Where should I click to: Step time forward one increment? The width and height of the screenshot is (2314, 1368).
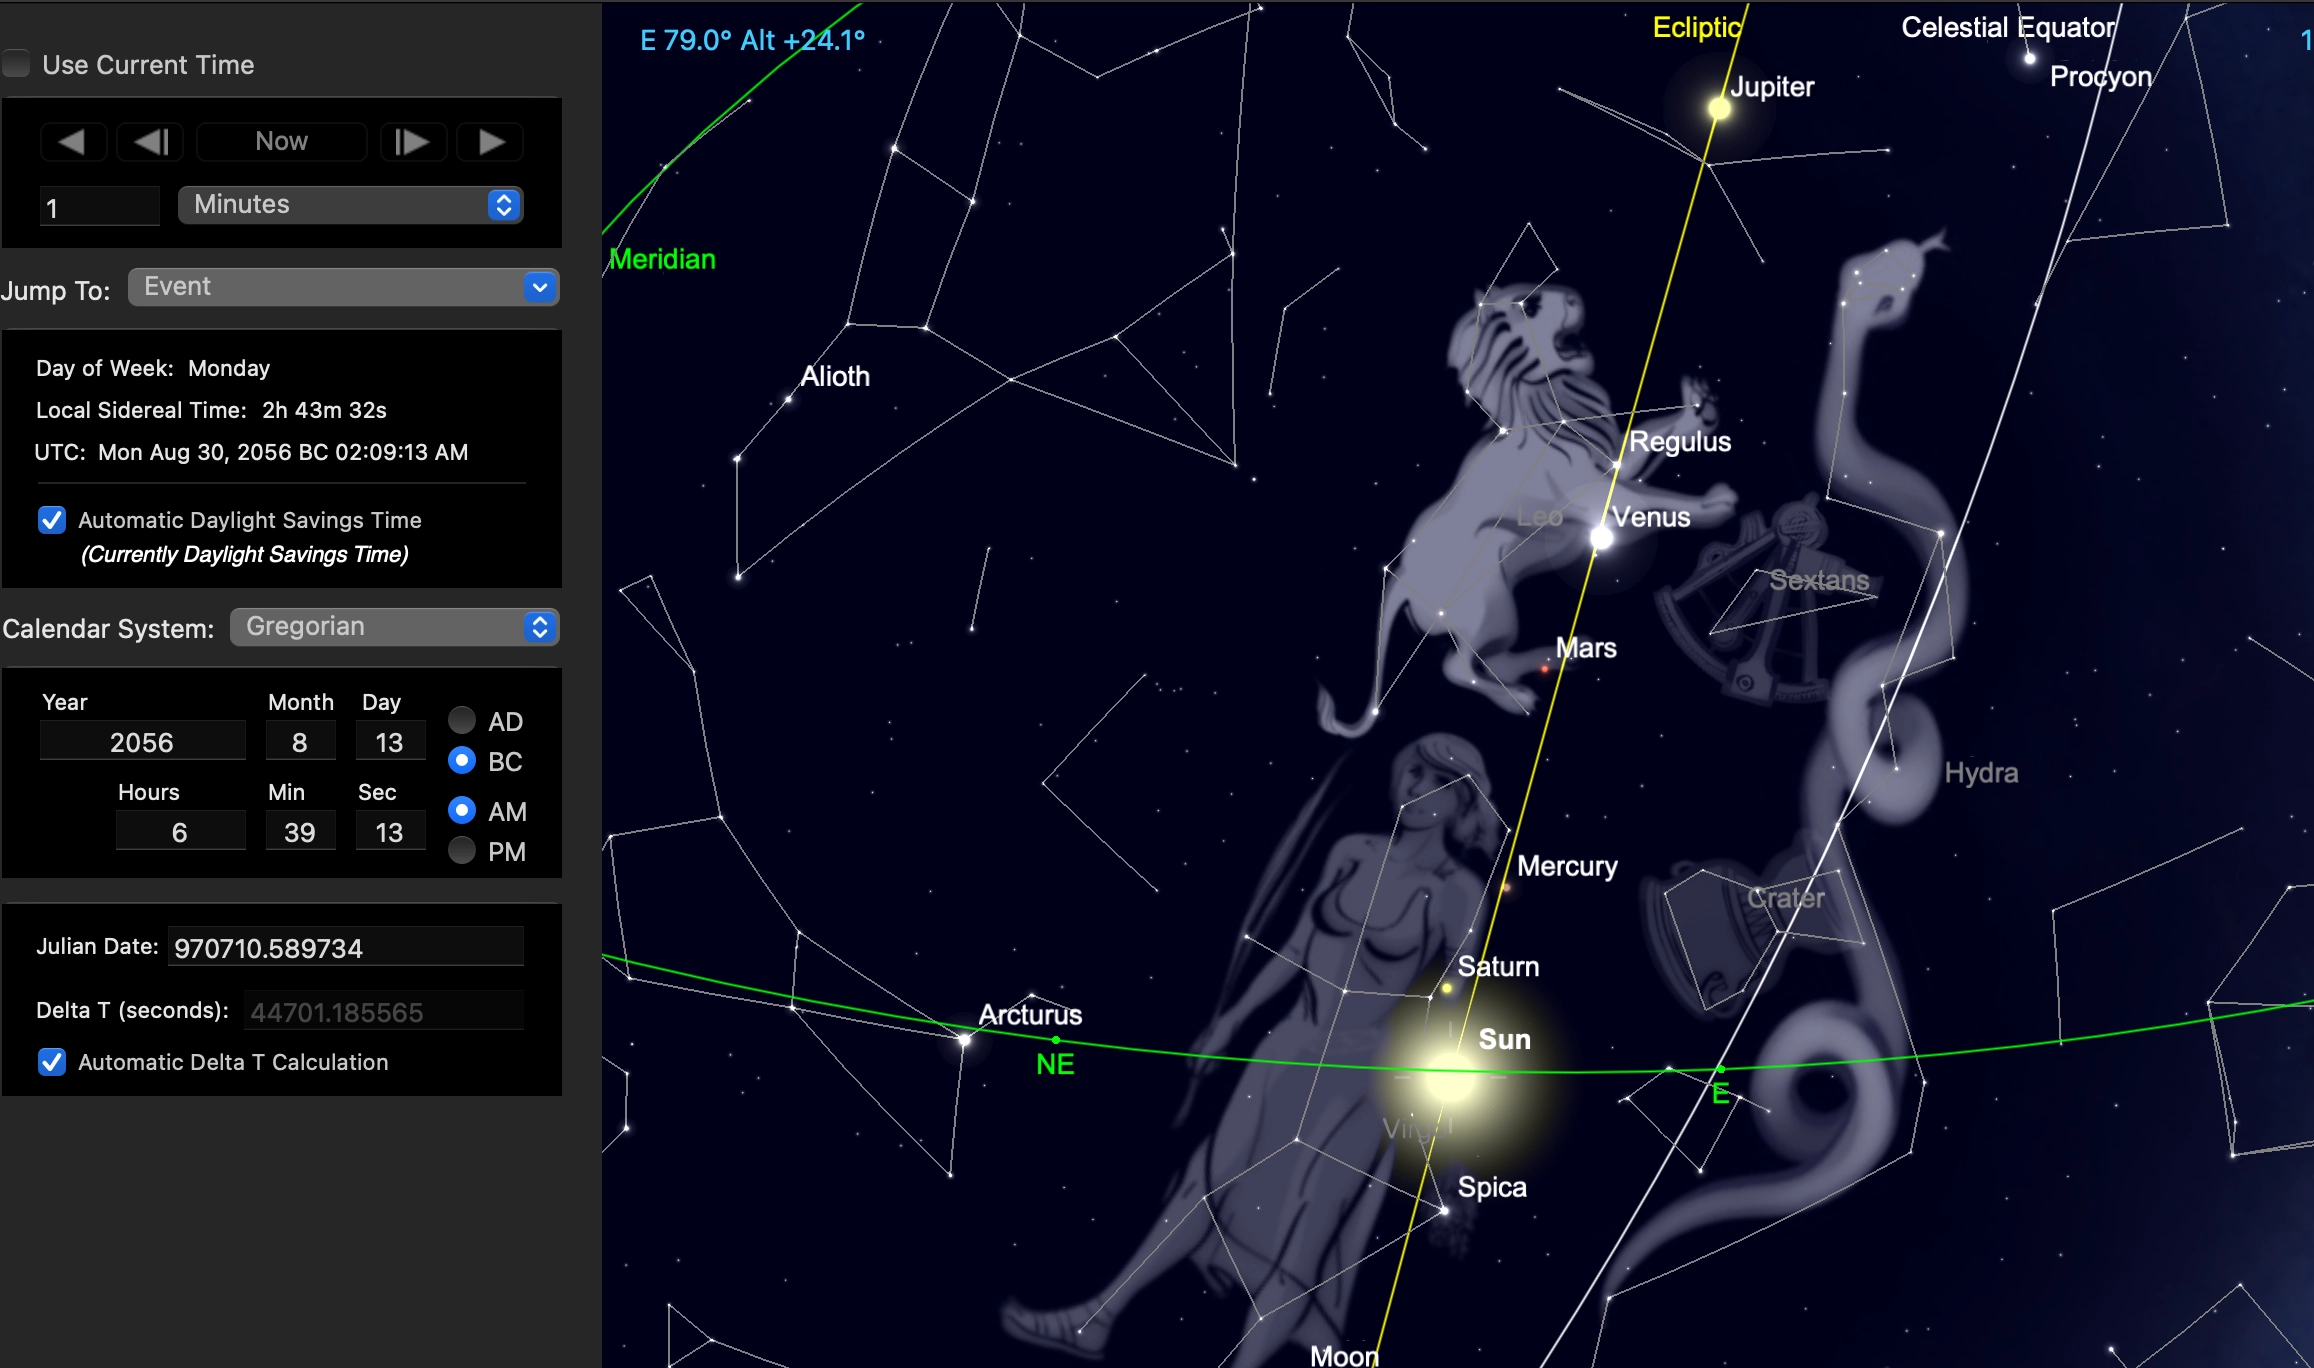412,142
